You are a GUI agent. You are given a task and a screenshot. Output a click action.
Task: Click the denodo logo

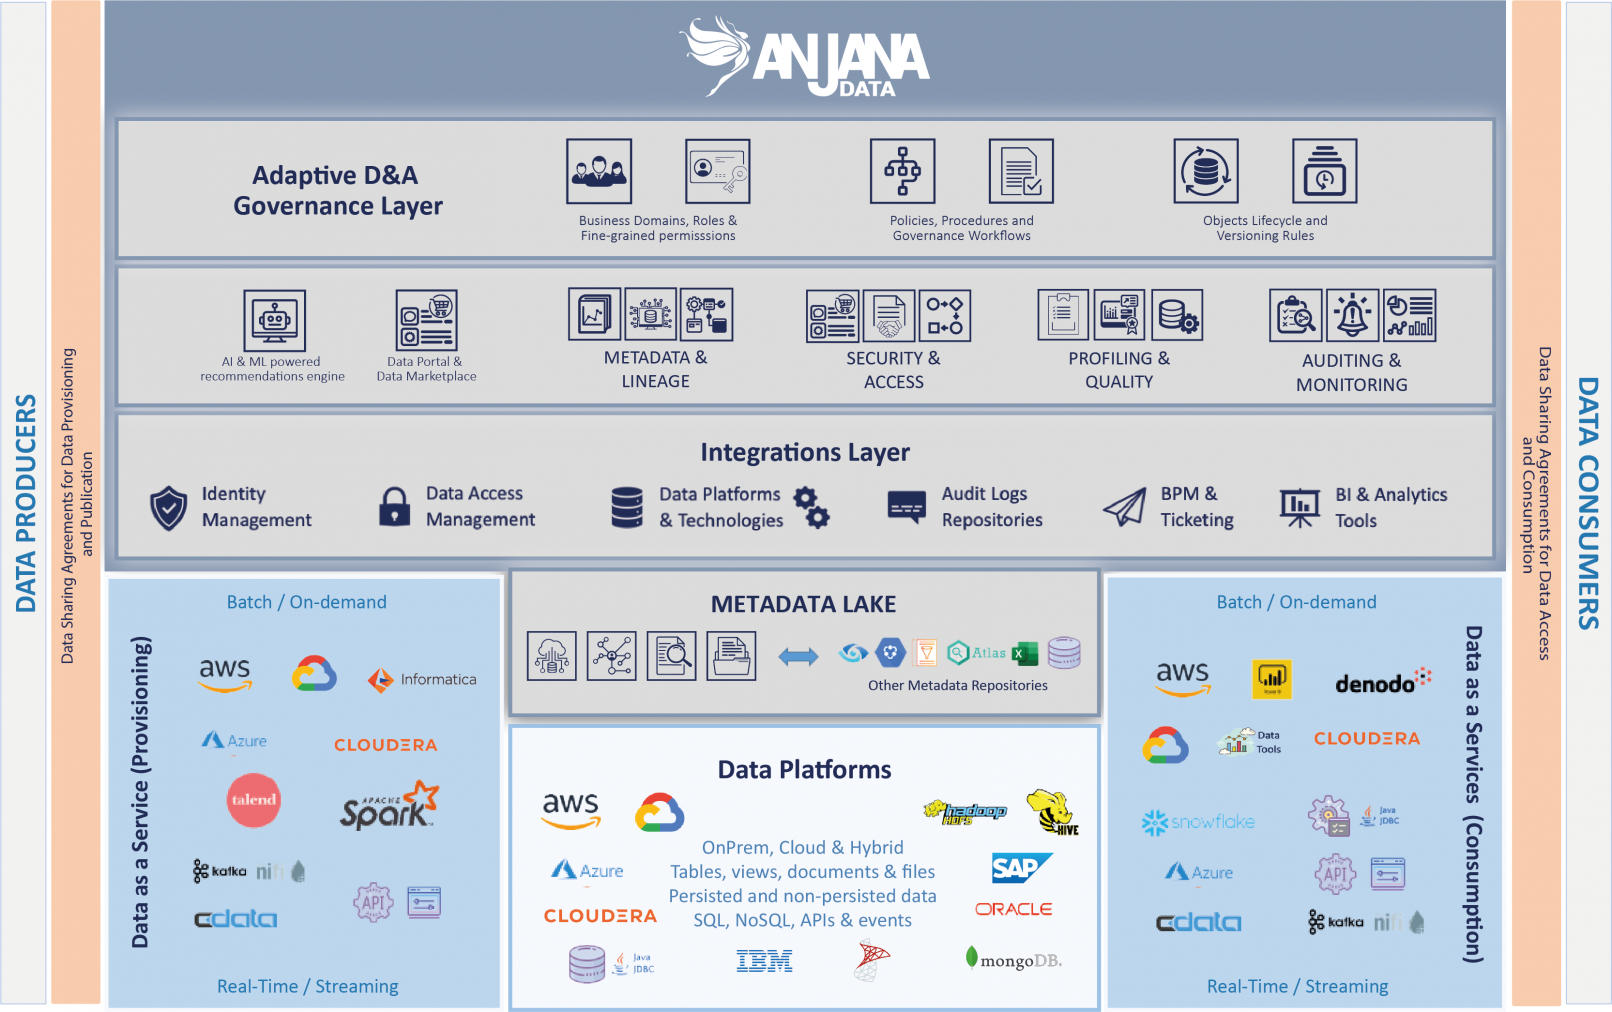click(1382, 682)
